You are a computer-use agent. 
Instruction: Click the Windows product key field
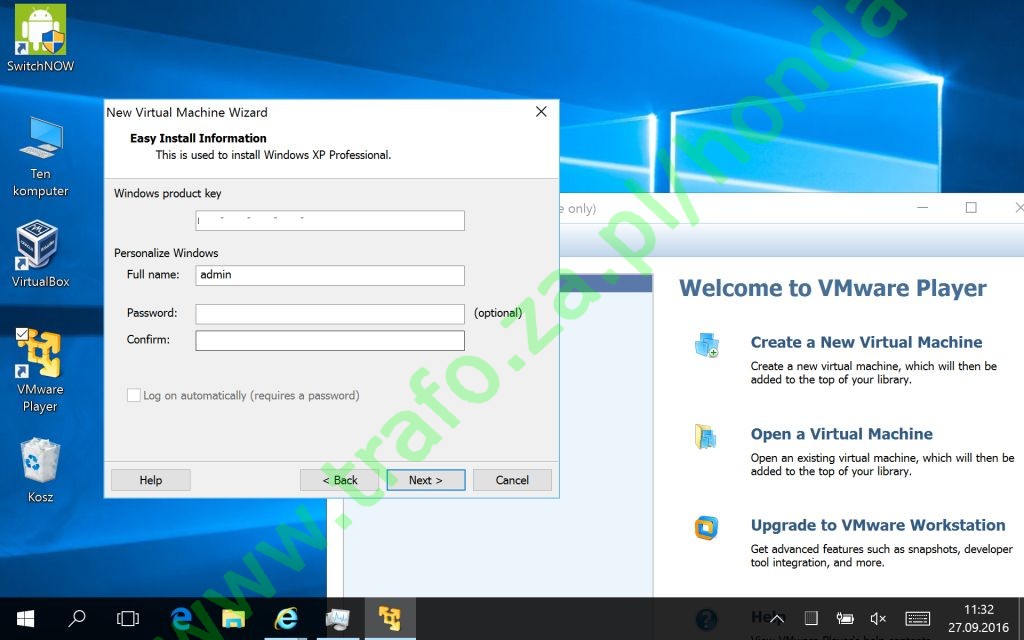pyautogui.click(x=330, y=220)
